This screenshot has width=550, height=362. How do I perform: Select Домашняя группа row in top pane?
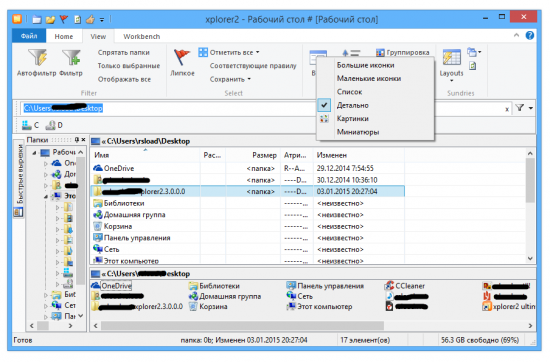(x=247, y=215)
